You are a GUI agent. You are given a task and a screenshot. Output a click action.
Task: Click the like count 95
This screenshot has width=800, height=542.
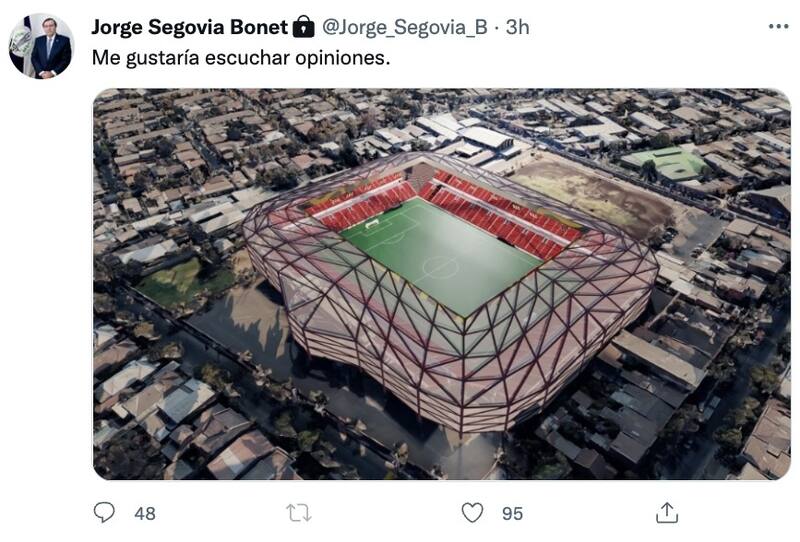click(512, 513)
